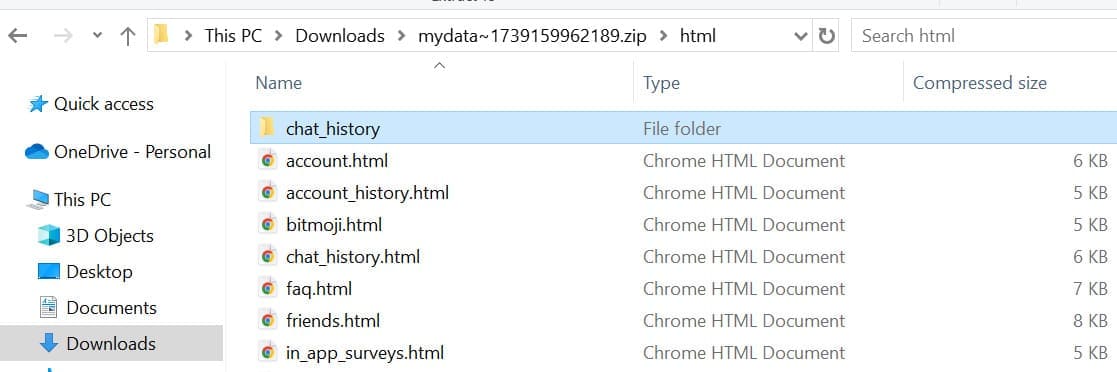Refresh the html folder view
This screenshot has height=372, width=1117.
point(826,36)
